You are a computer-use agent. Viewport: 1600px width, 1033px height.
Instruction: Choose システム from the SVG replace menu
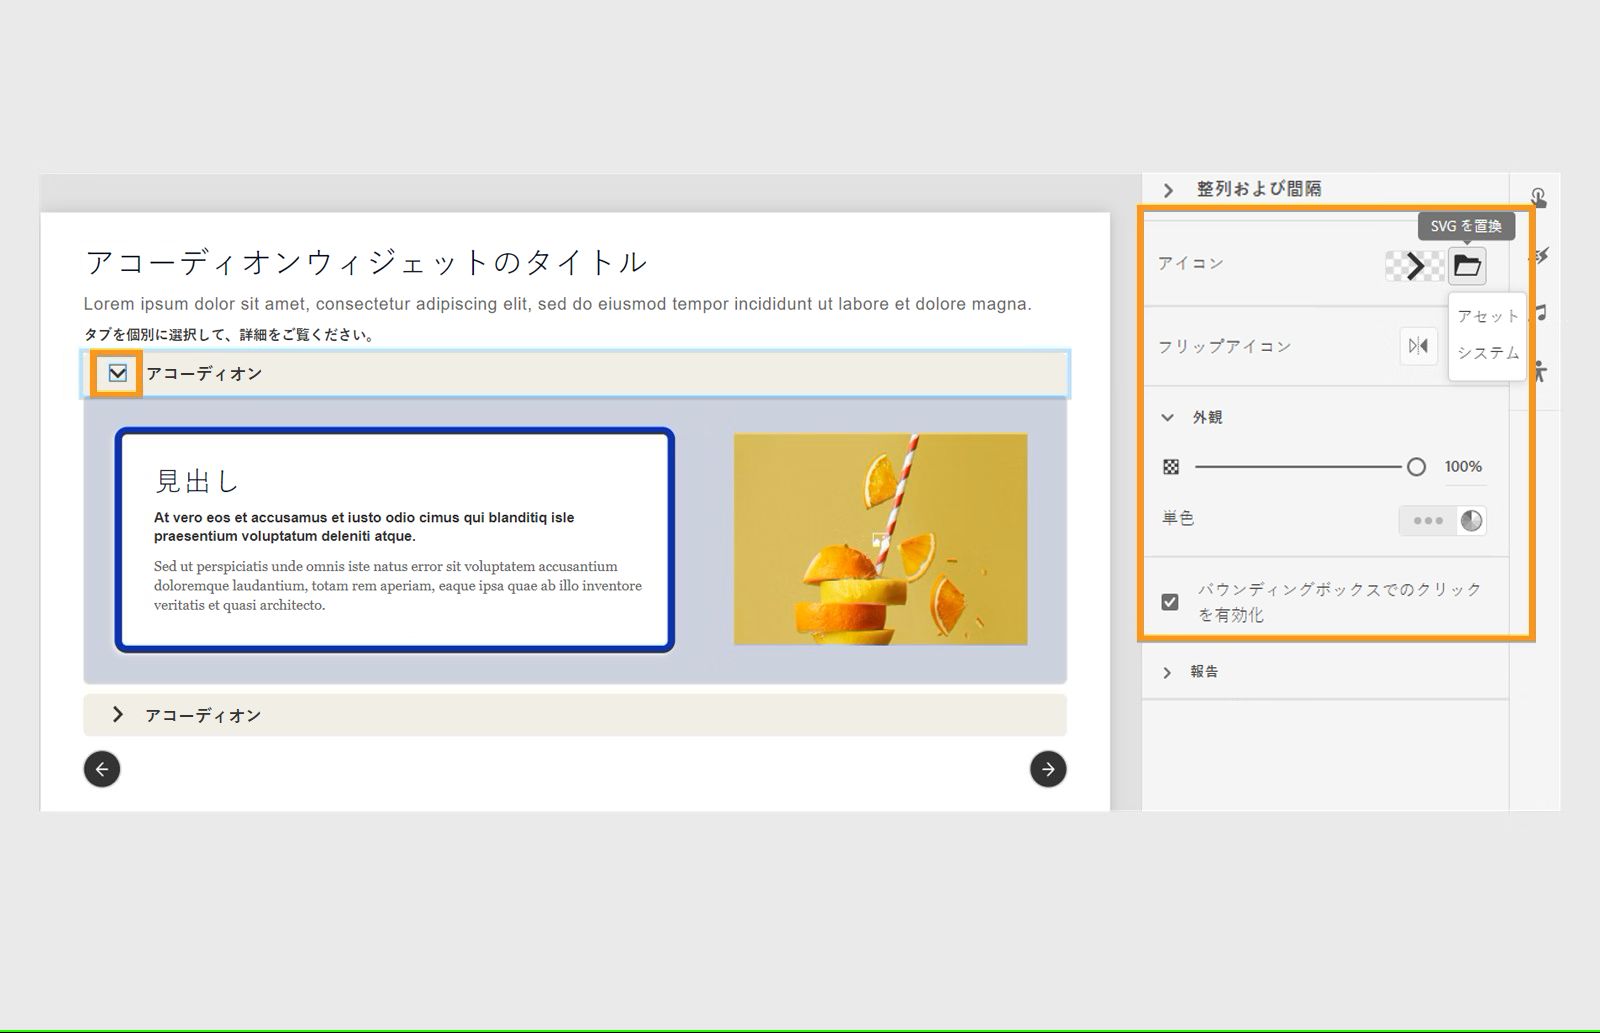1485,352
